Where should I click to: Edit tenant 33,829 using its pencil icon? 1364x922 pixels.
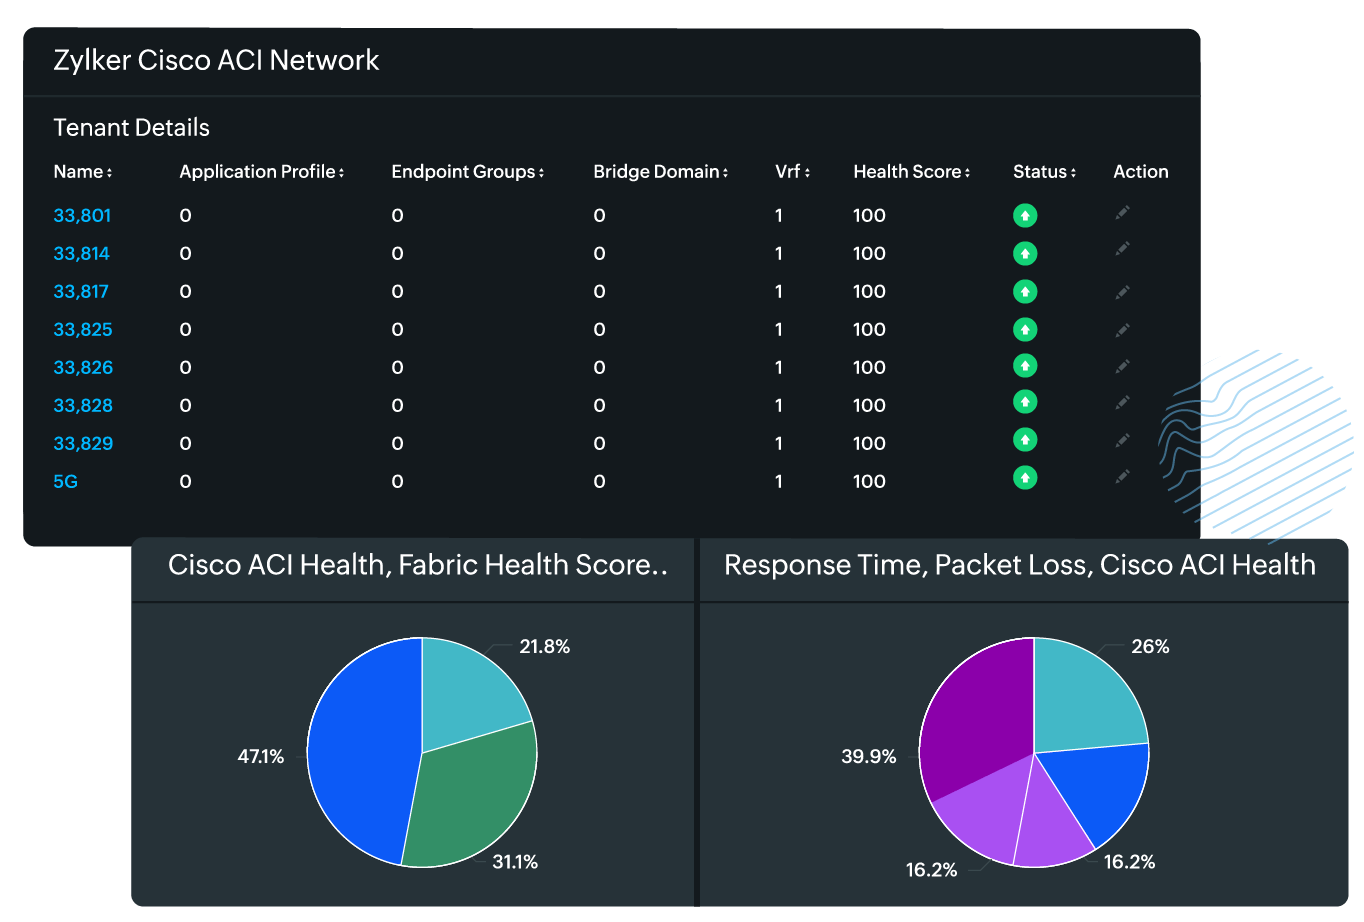[1123, 440]
